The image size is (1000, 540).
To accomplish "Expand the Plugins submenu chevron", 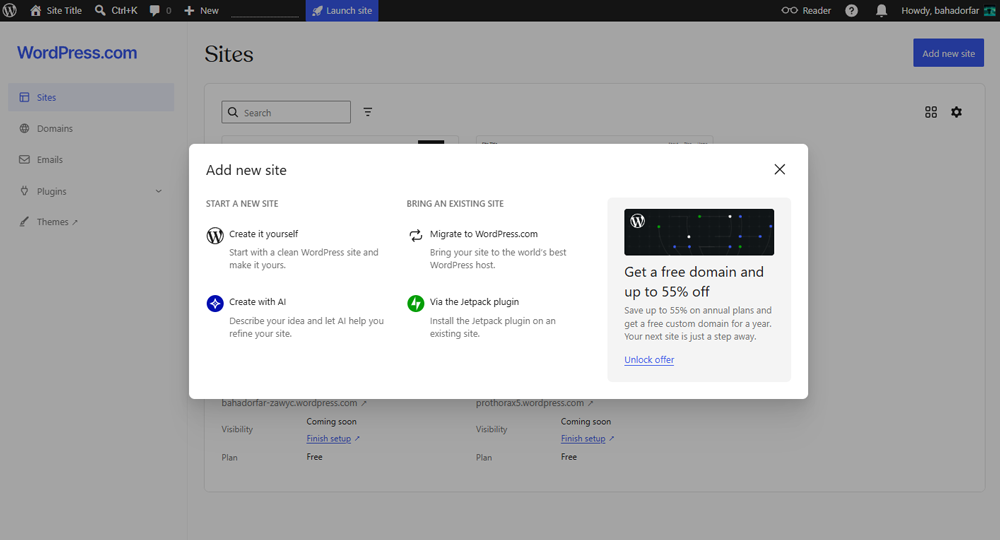I will pos(159,191).
